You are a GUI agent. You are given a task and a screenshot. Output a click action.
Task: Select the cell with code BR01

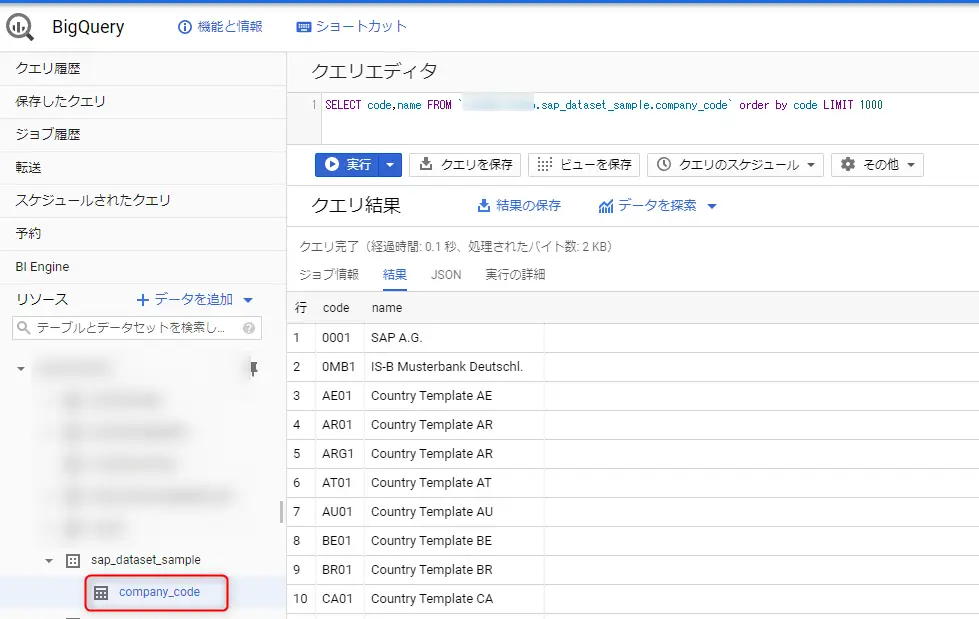340,570
